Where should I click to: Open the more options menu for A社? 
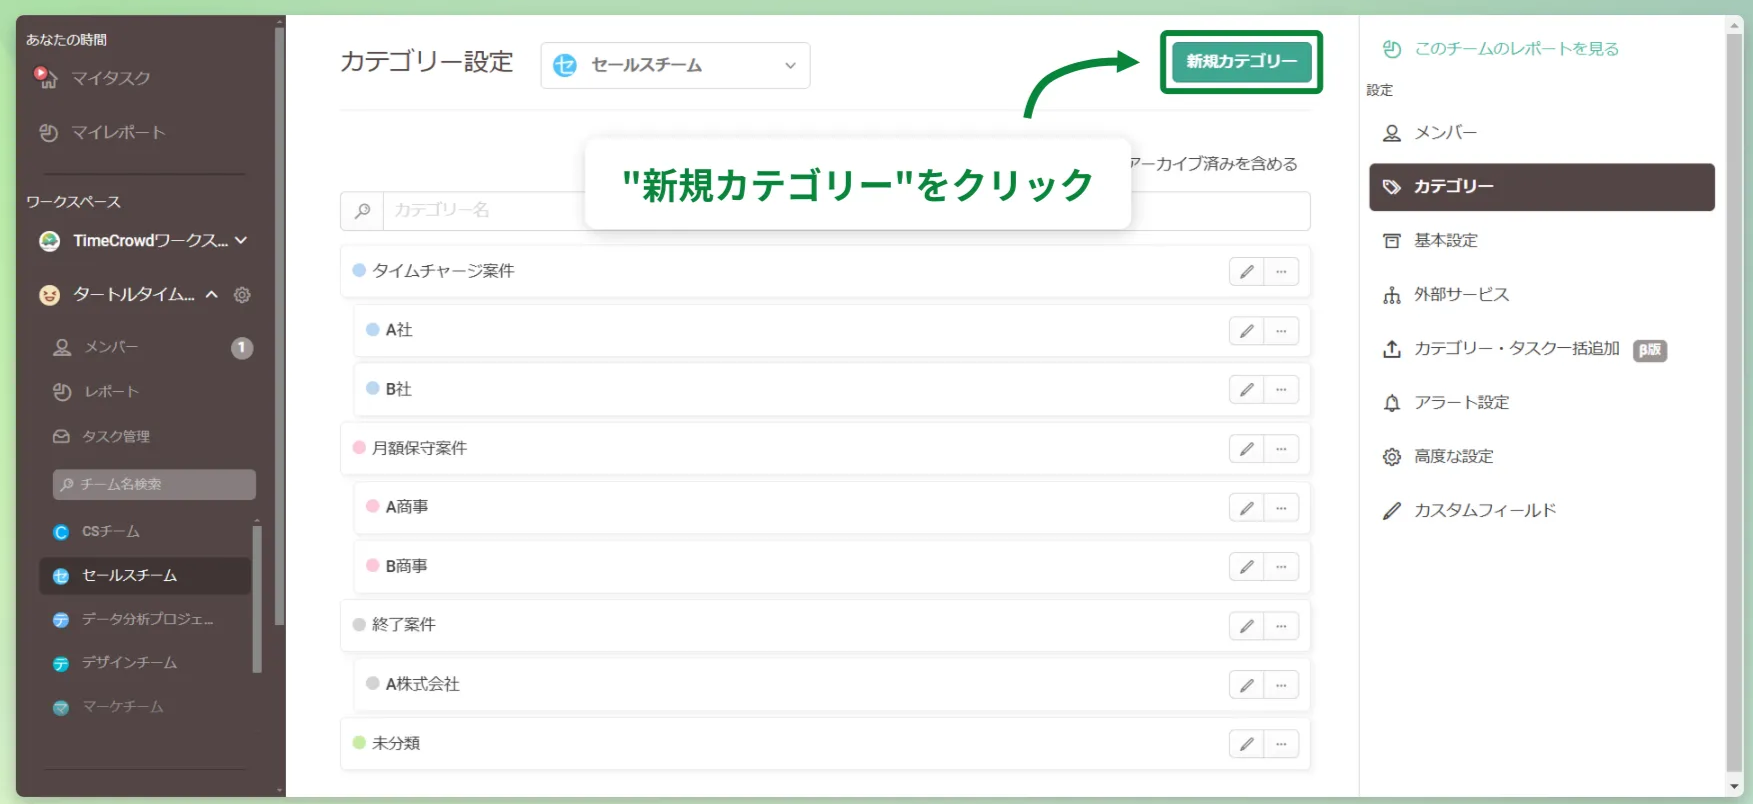(x=1281, y=331)
